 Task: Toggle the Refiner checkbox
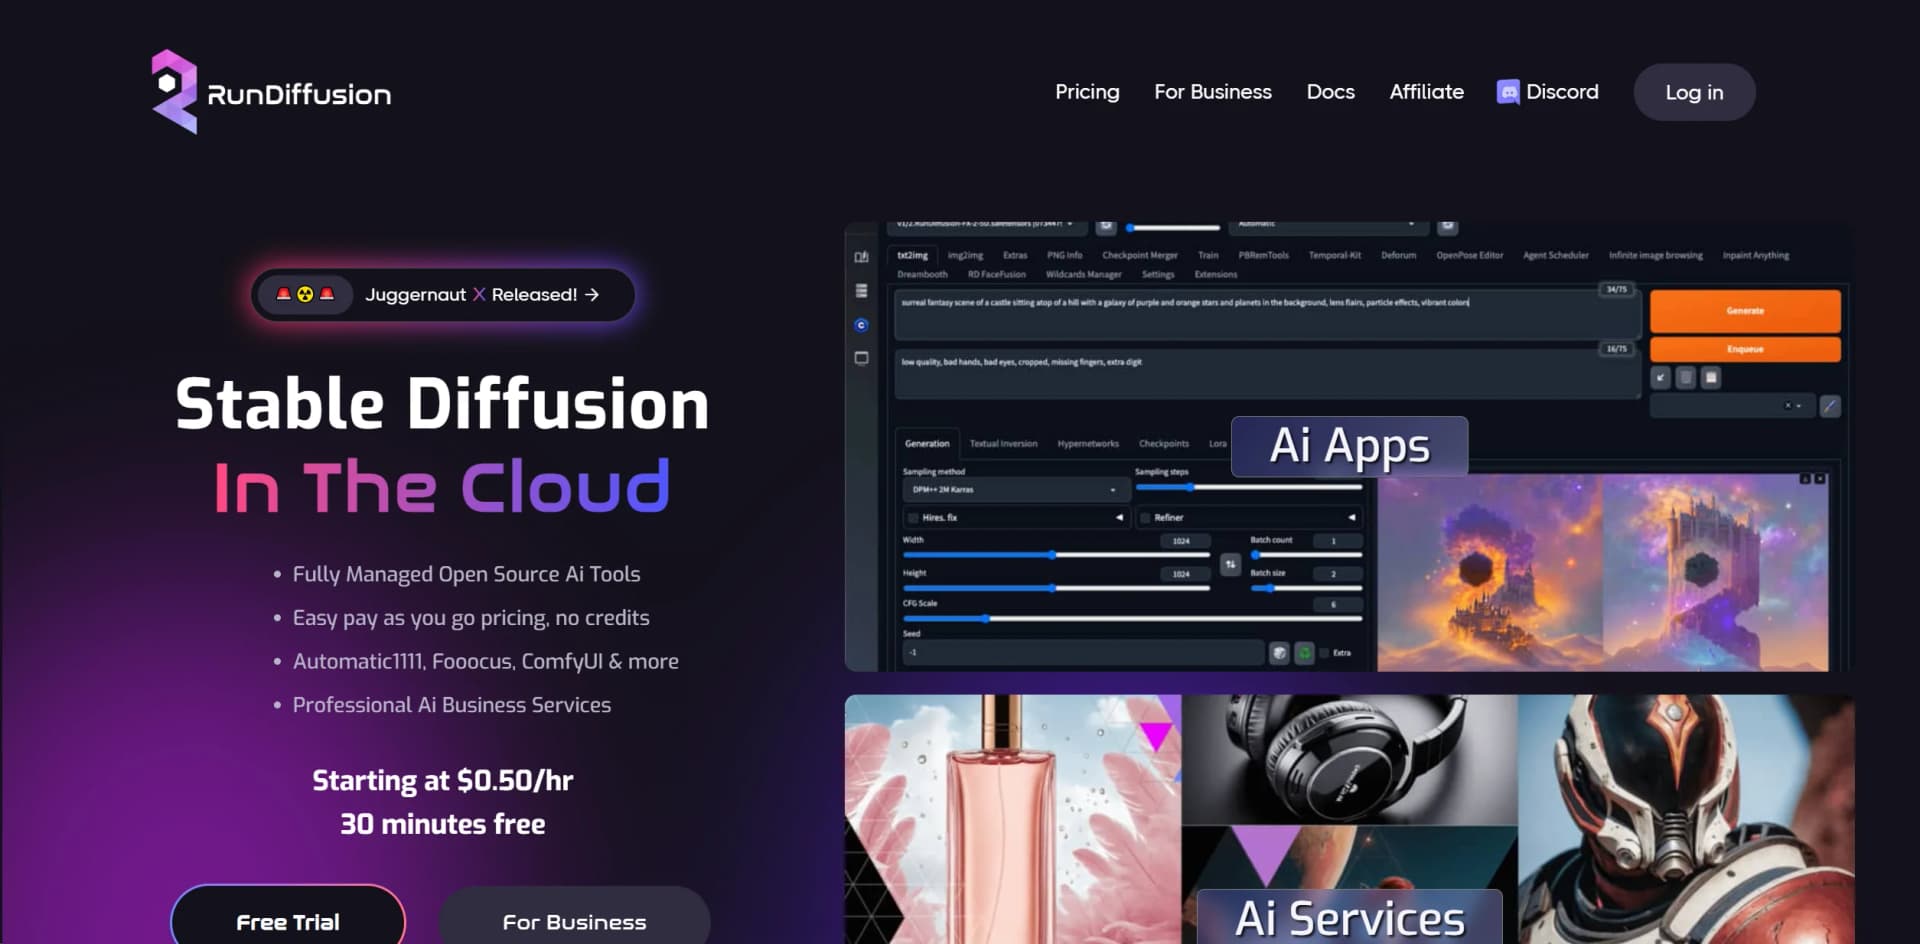click(x=1145, y=518)
